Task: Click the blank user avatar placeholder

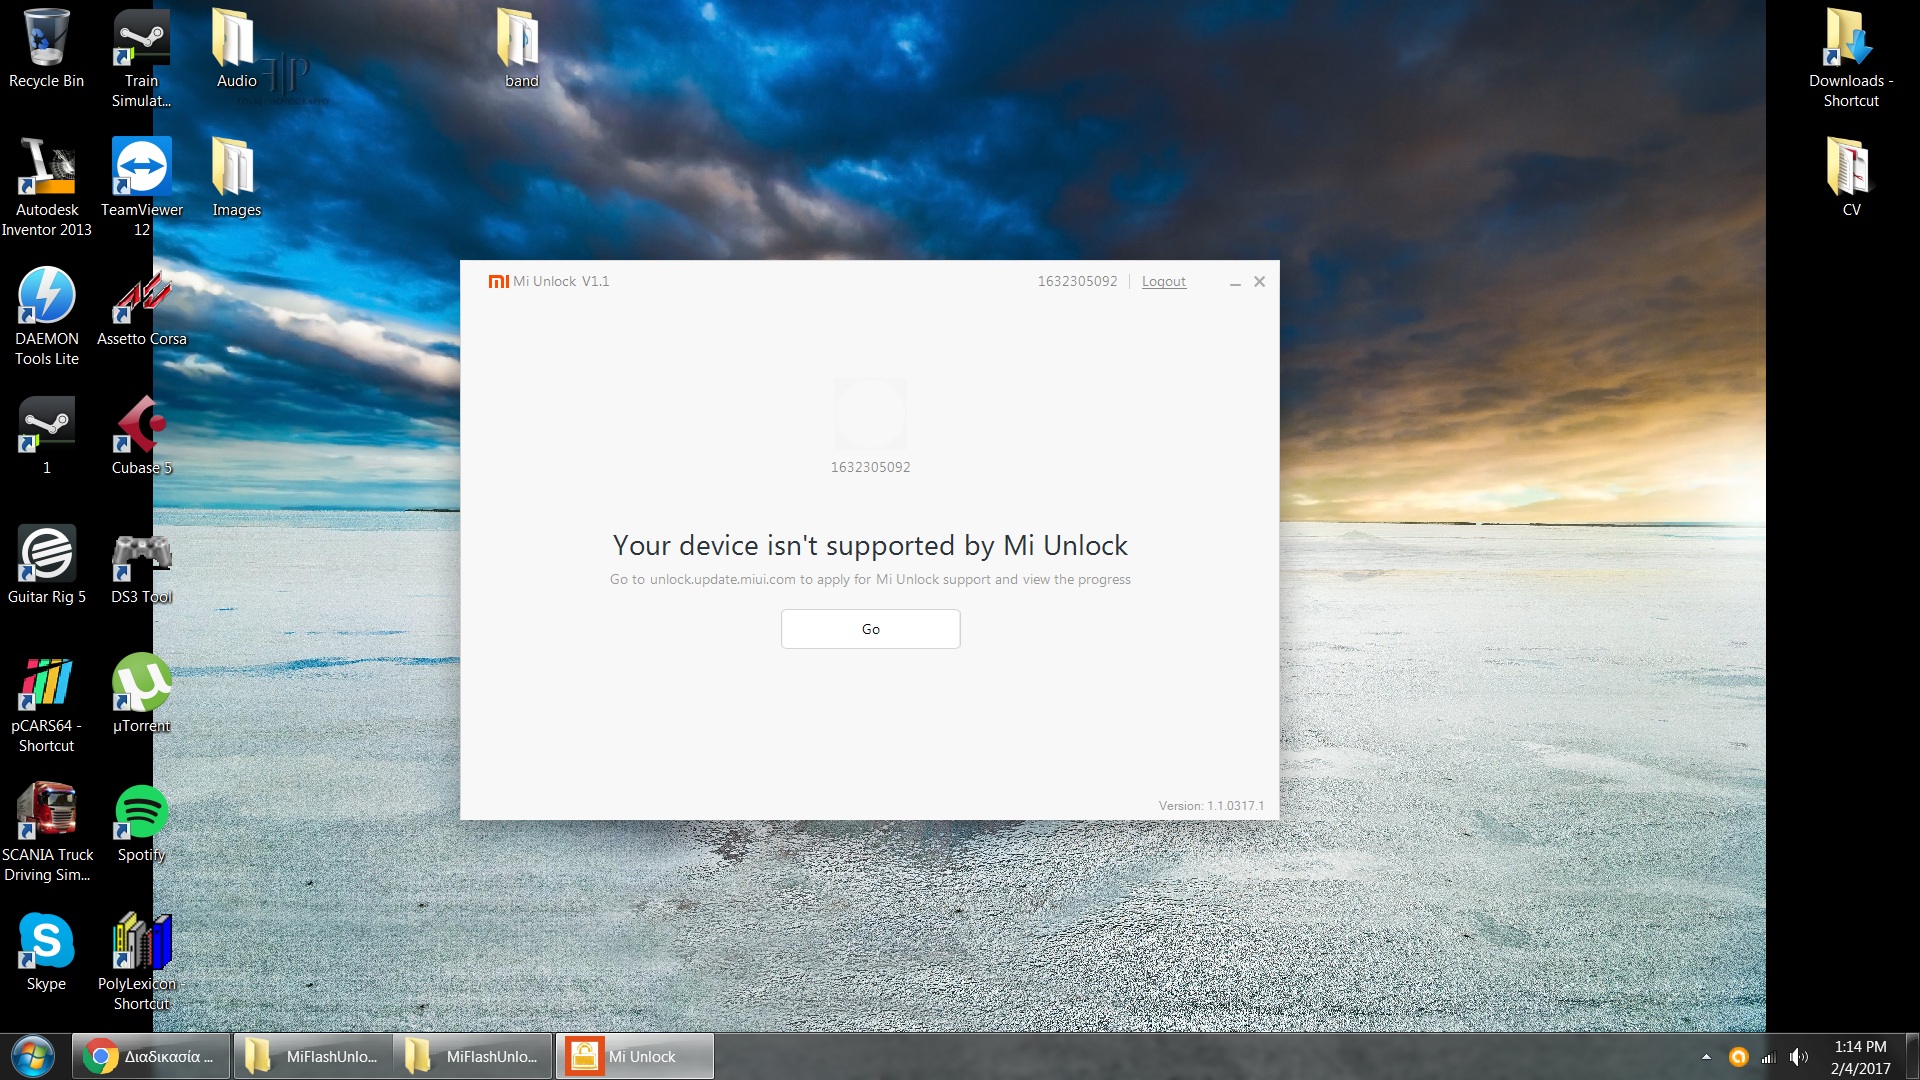Action: click(870, 414)
